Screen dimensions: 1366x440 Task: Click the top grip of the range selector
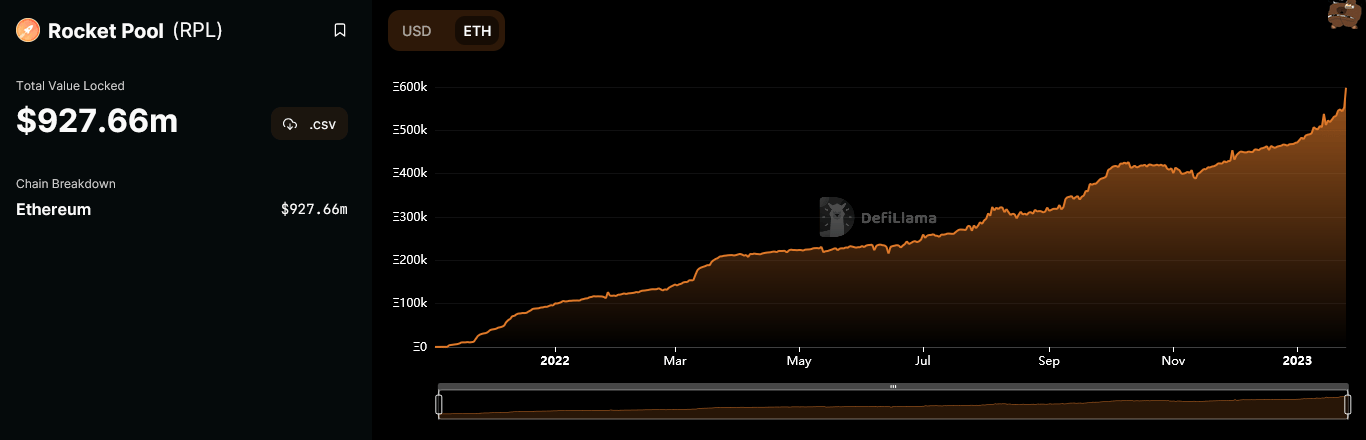[x=893, y=386]
